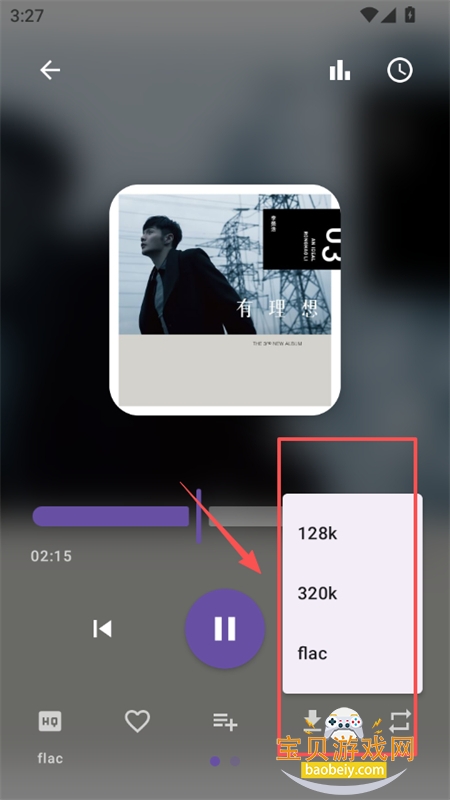Tap the download icon

(312, 721)
